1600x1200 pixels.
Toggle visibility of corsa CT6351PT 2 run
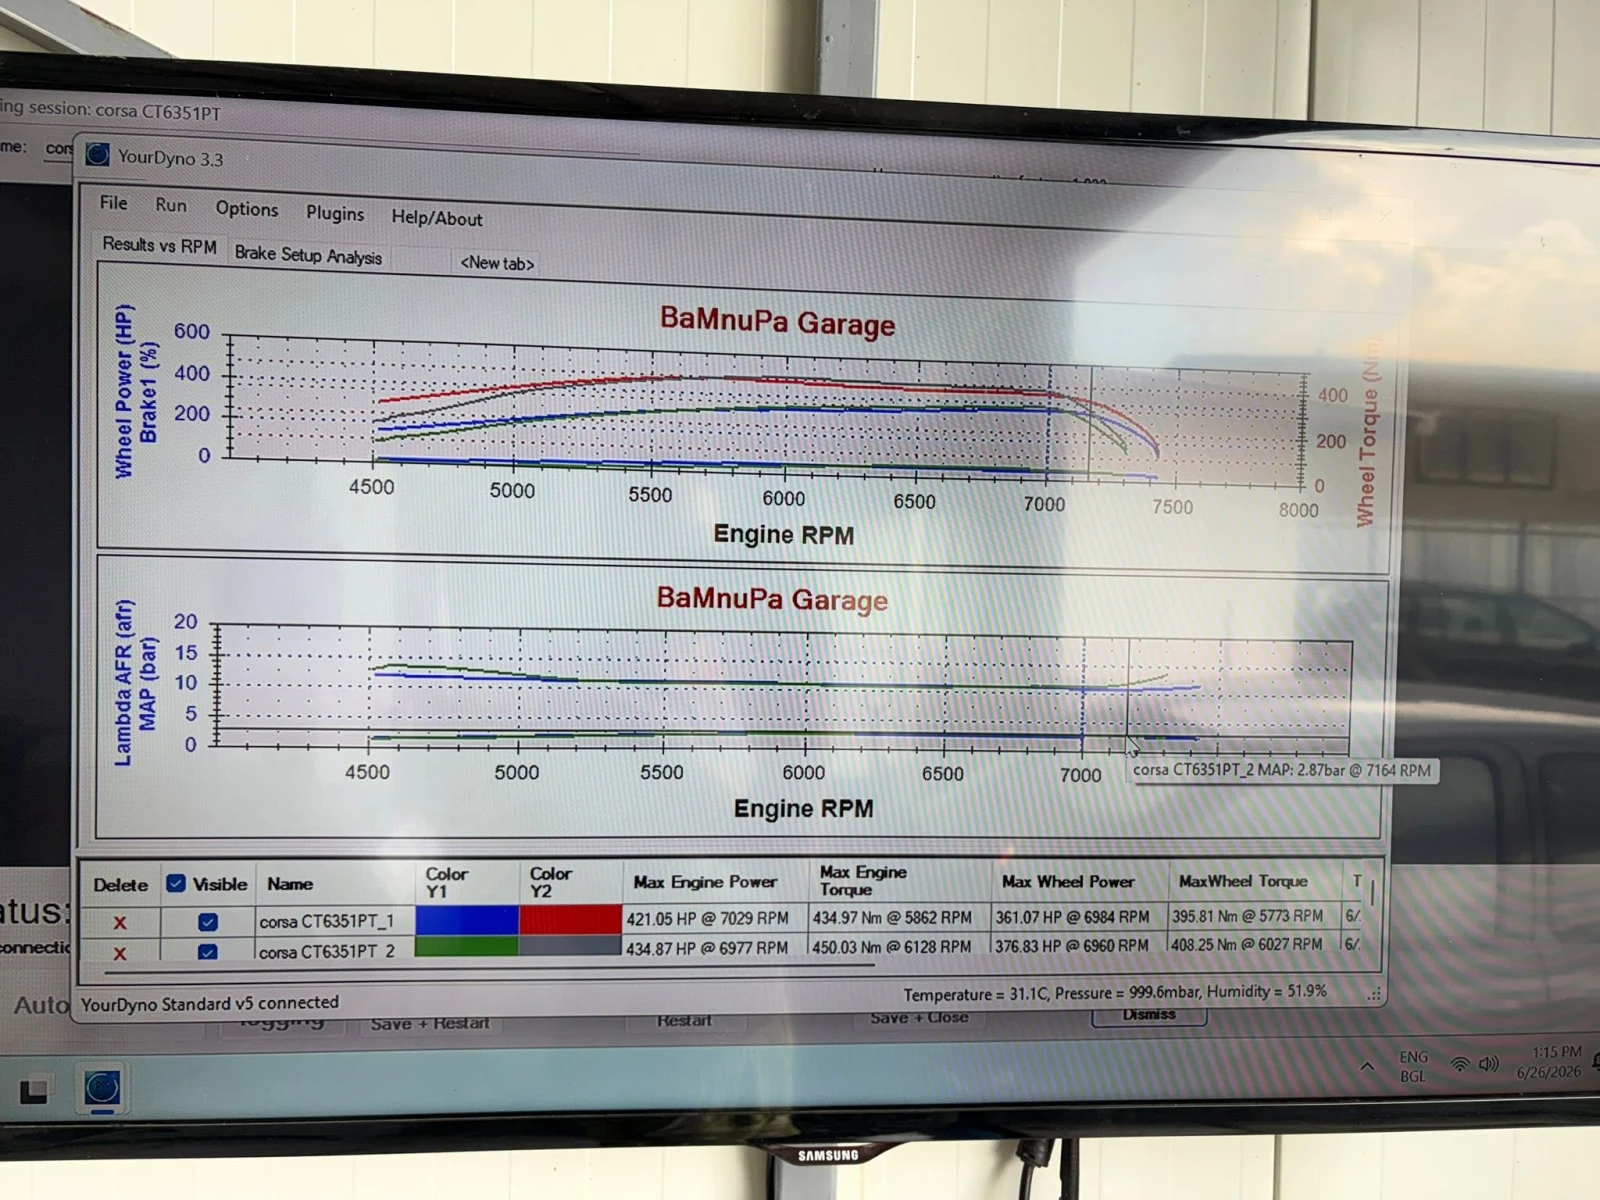click(x=207, y=952)
